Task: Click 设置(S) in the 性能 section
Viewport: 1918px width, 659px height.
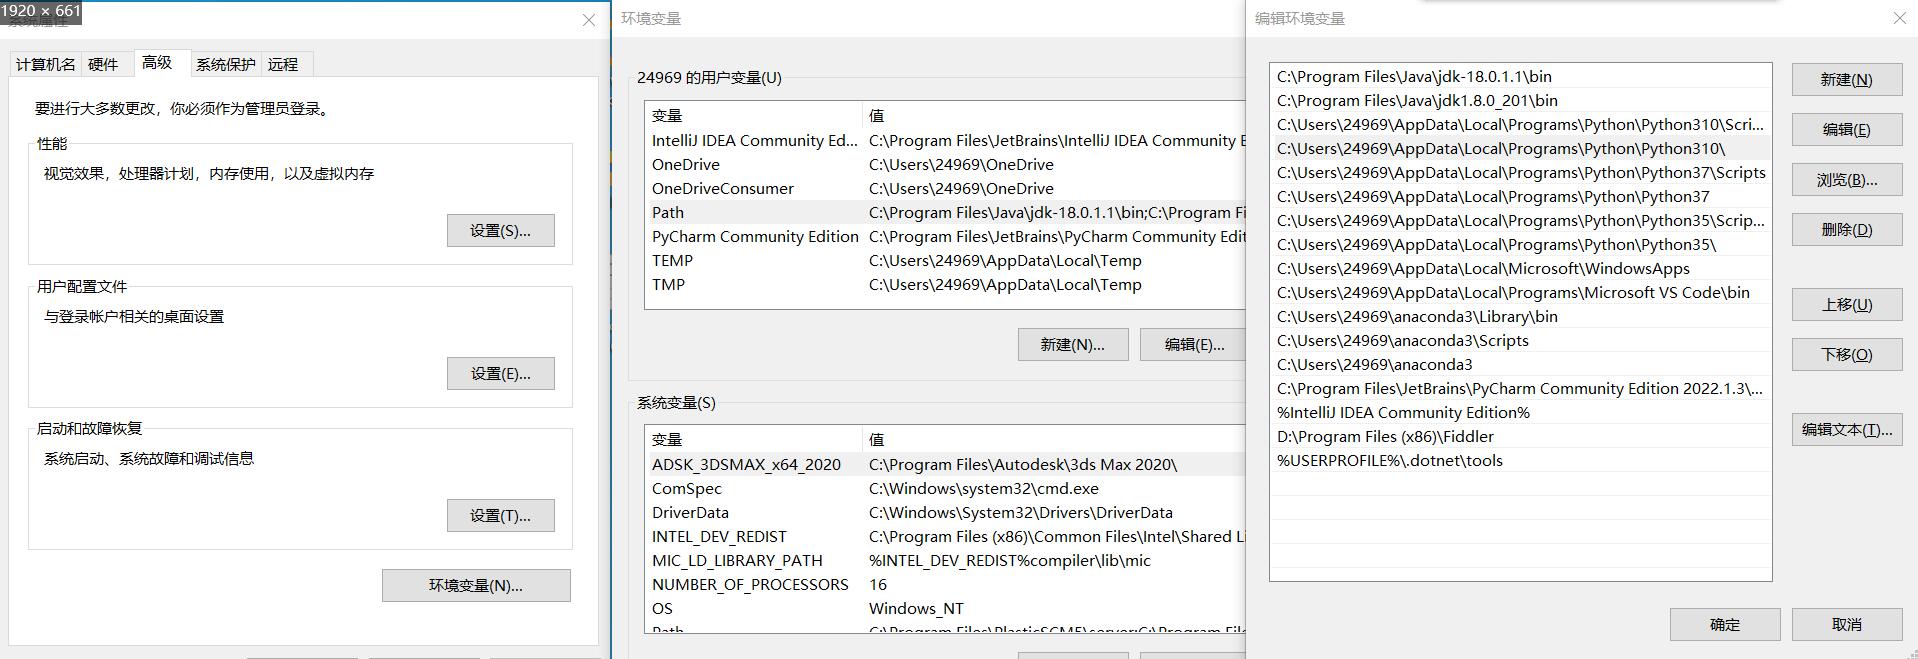Action: [500, 231]
